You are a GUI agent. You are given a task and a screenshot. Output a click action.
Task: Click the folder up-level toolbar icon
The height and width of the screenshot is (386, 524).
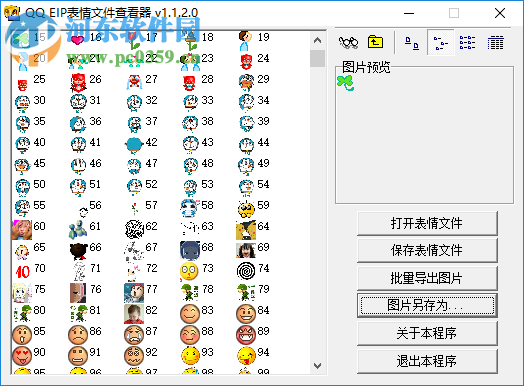(375, 42)
